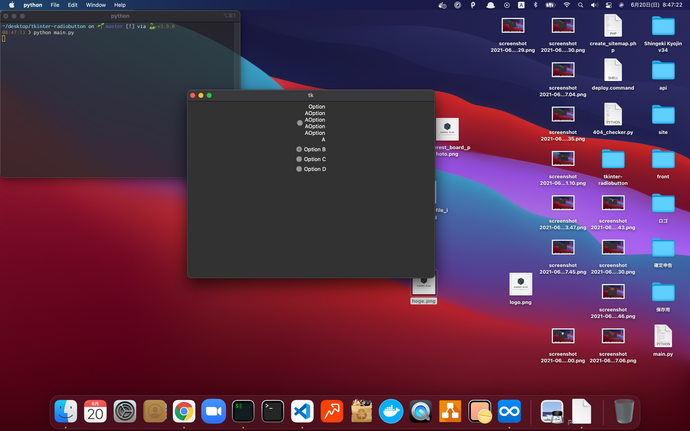The image size is (690, 431).
Task: Click the volume icon in menu bar
Action: [594, 5]
